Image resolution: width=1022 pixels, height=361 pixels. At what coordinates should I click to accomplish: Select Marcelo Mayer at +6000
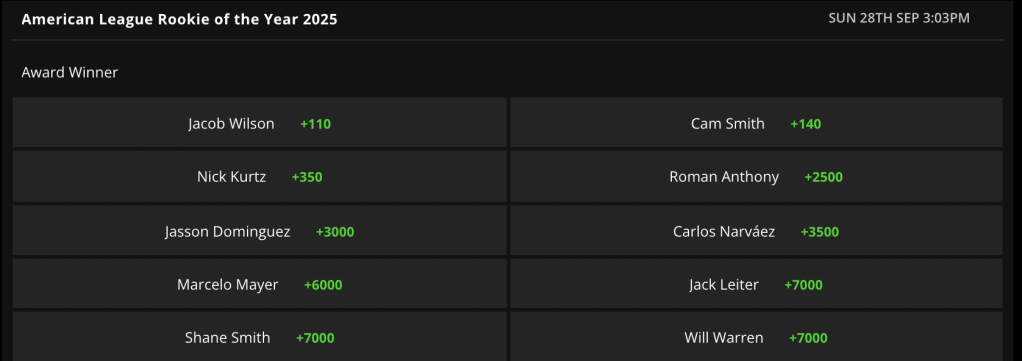[259, 285]
